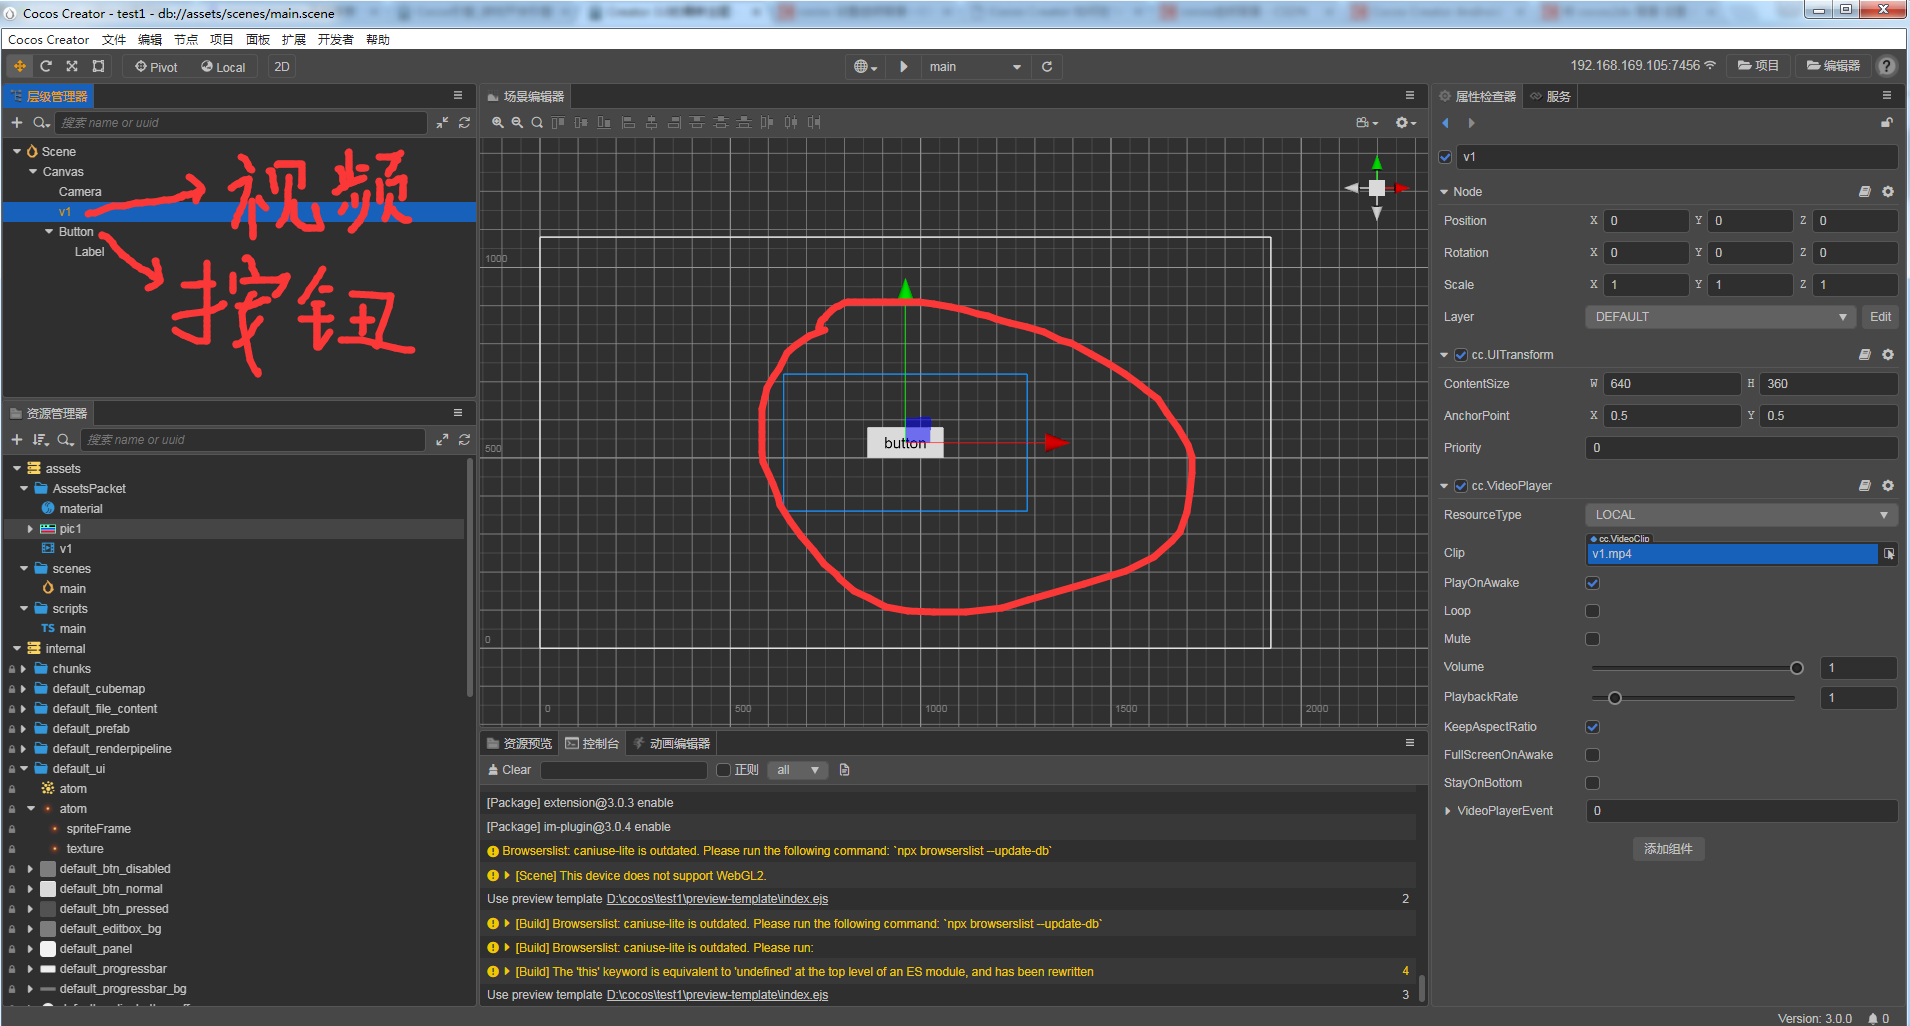Enable the Mute checkbox

point(1593,639)
